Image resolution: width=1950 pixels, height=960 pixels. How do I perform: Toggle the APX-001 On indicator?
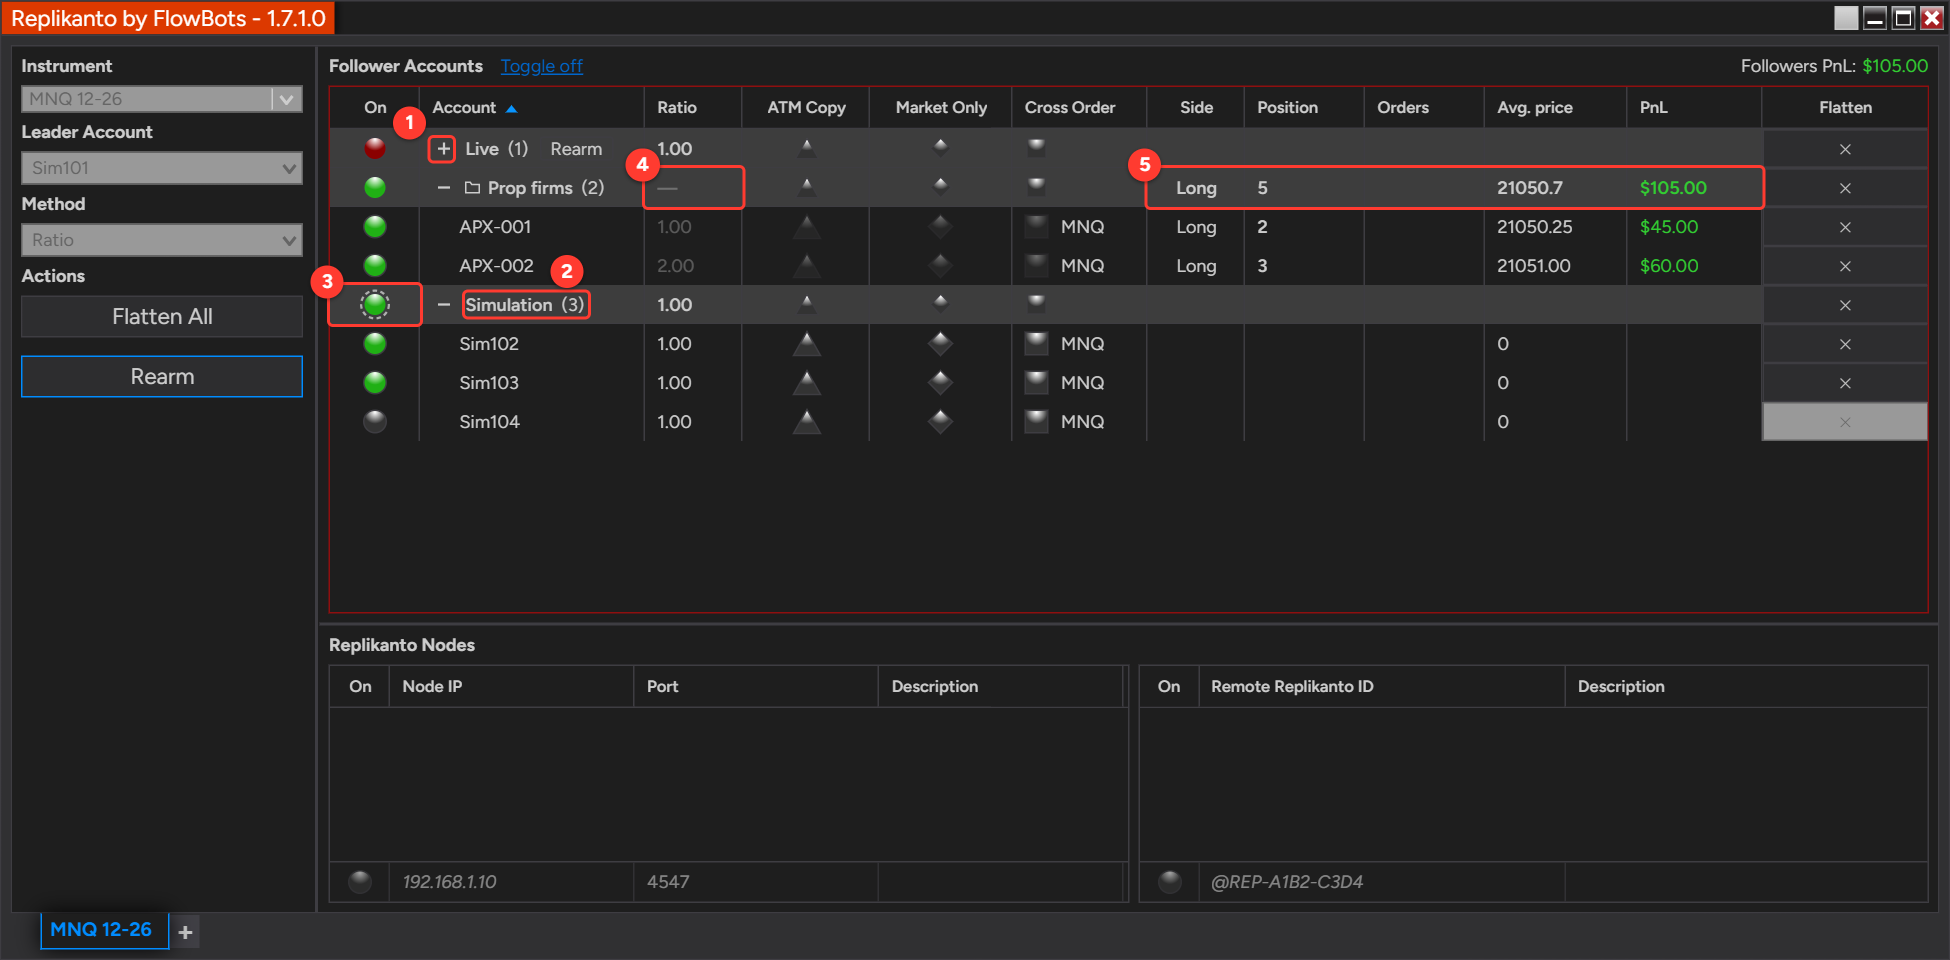click(x=375, y=226)
